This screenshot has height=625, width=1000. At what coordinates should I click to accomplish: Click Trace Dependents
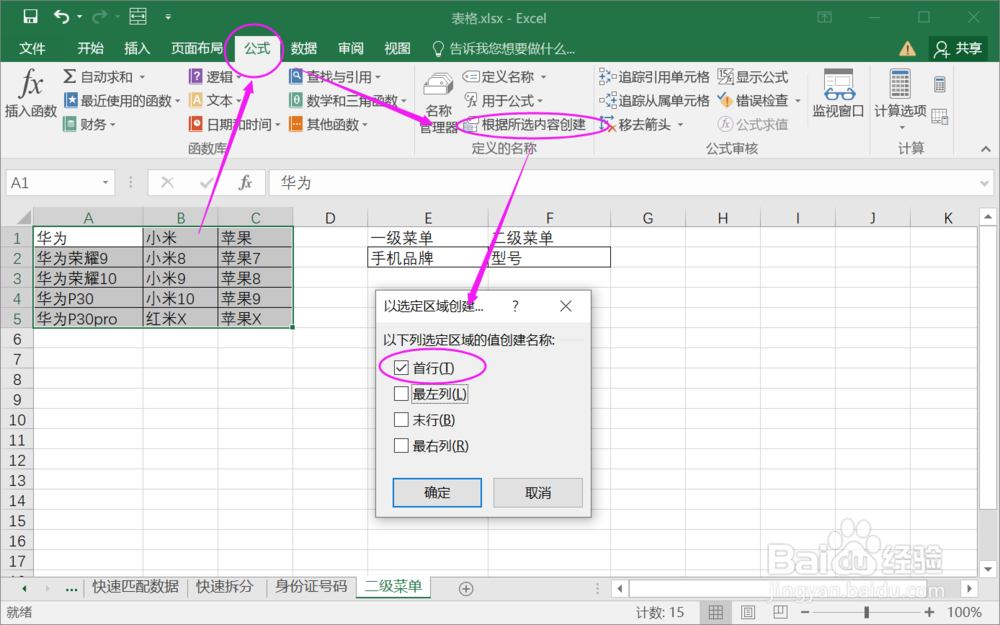(654, 100)
